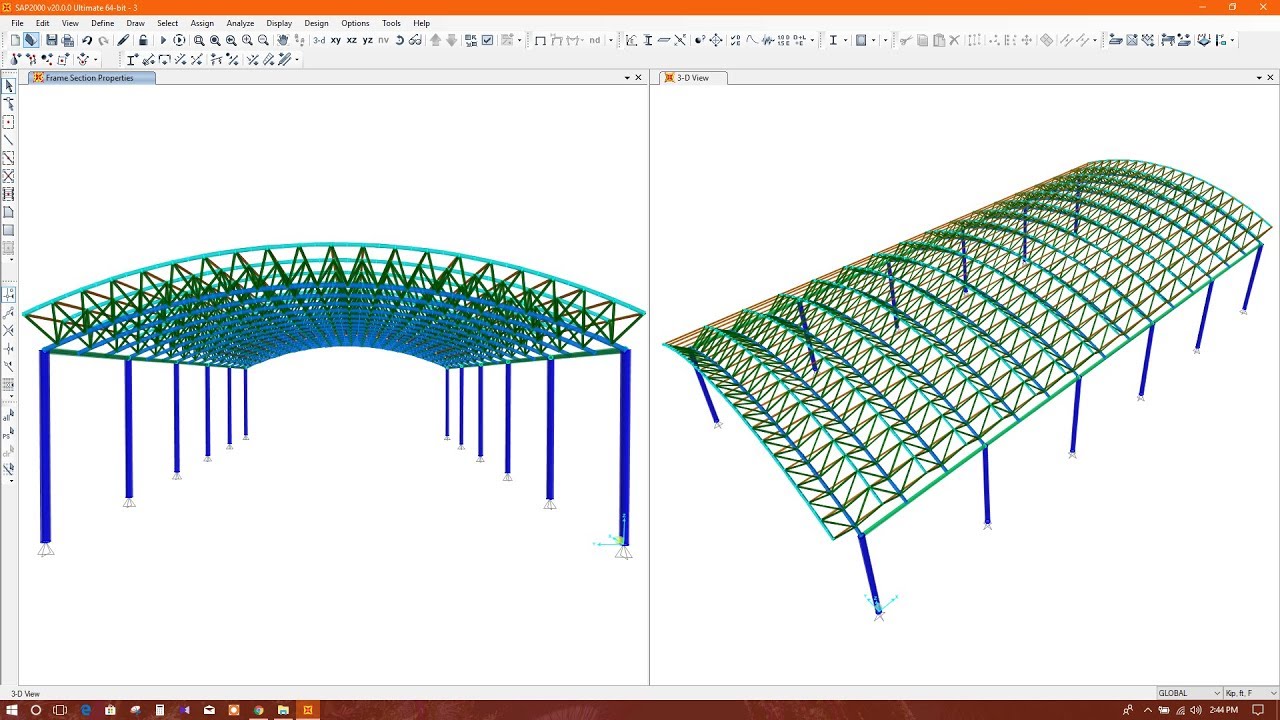
Task: Open the Define menu
Action: (x=102, y=23)
